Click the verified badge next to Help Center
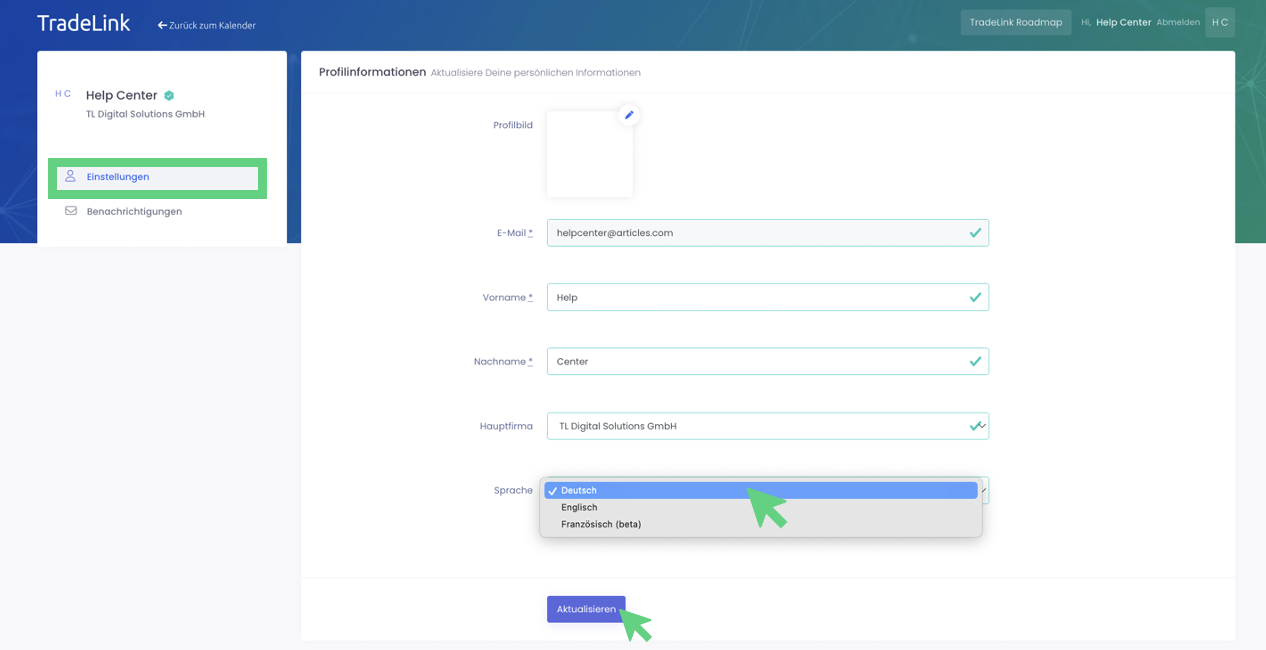The width and height of the screenshot is (1266, 650). point(169,96)
